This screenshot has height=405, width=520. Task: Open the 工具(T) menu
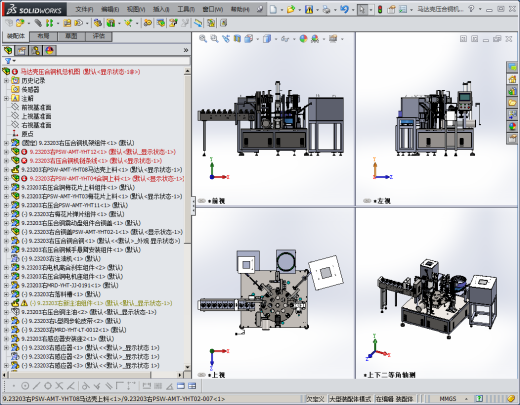pyautogui.click(x=186, y=9)
